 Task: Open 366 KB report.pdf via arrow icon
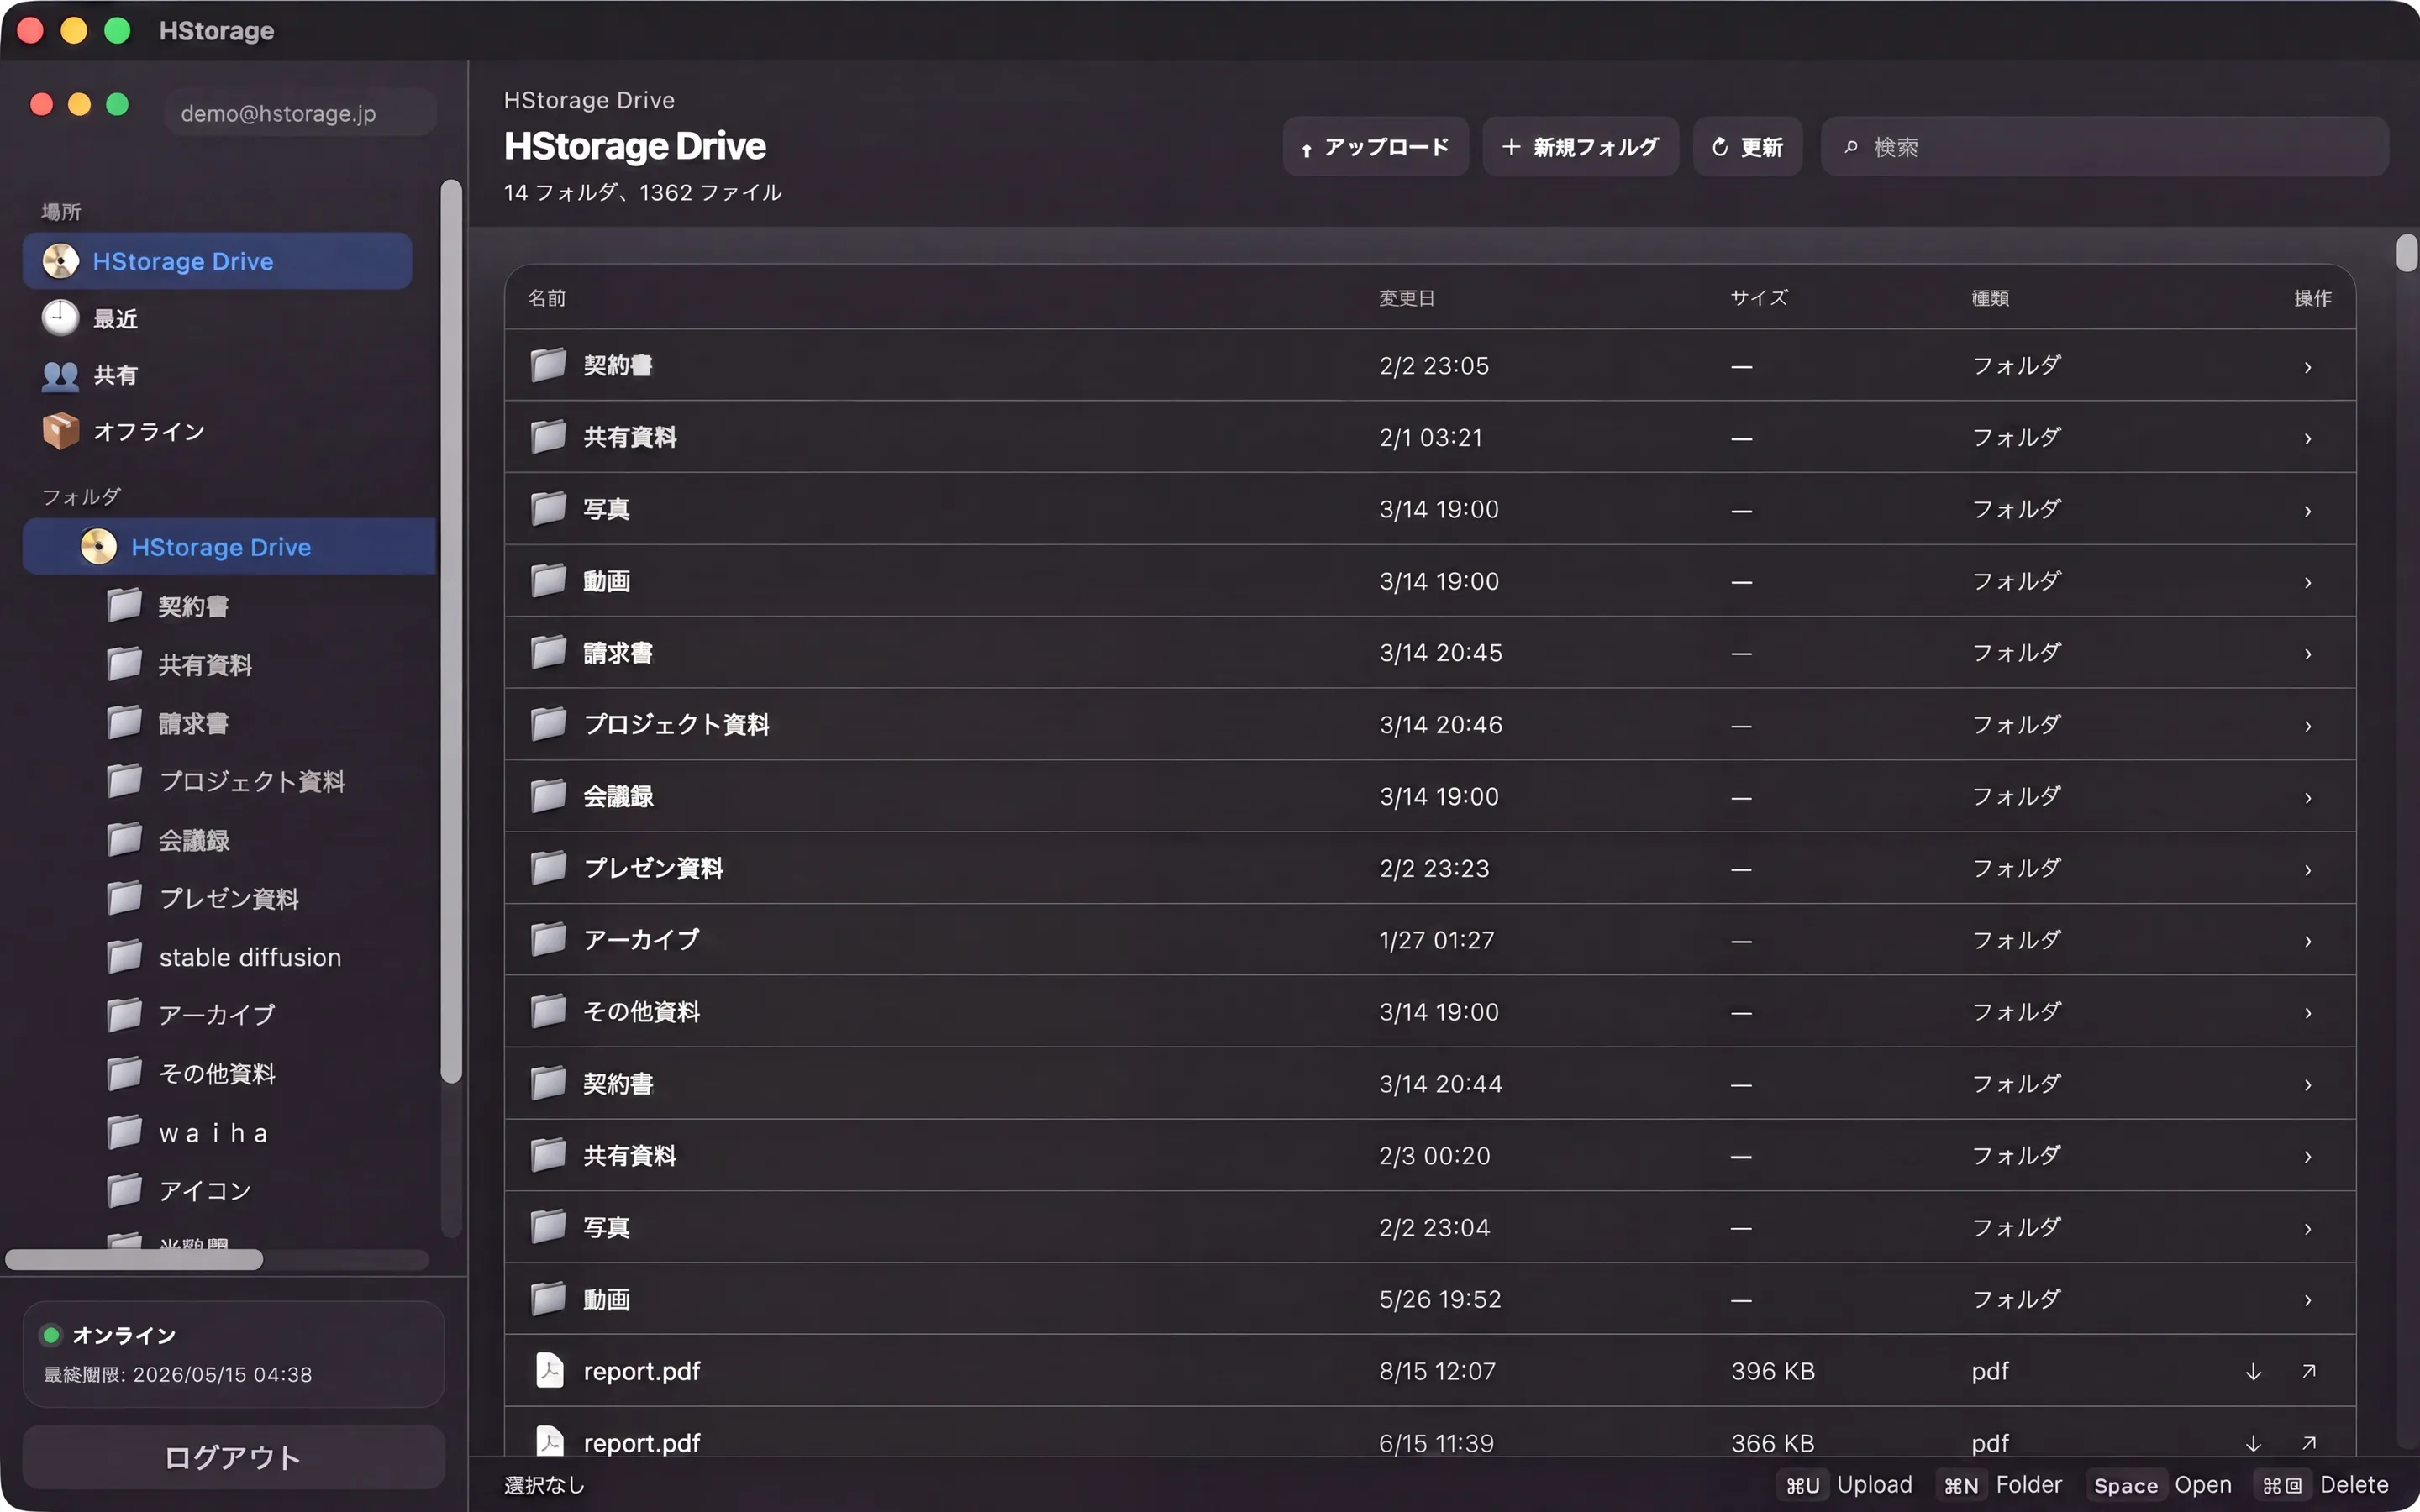click(x=2309, y=1443)
